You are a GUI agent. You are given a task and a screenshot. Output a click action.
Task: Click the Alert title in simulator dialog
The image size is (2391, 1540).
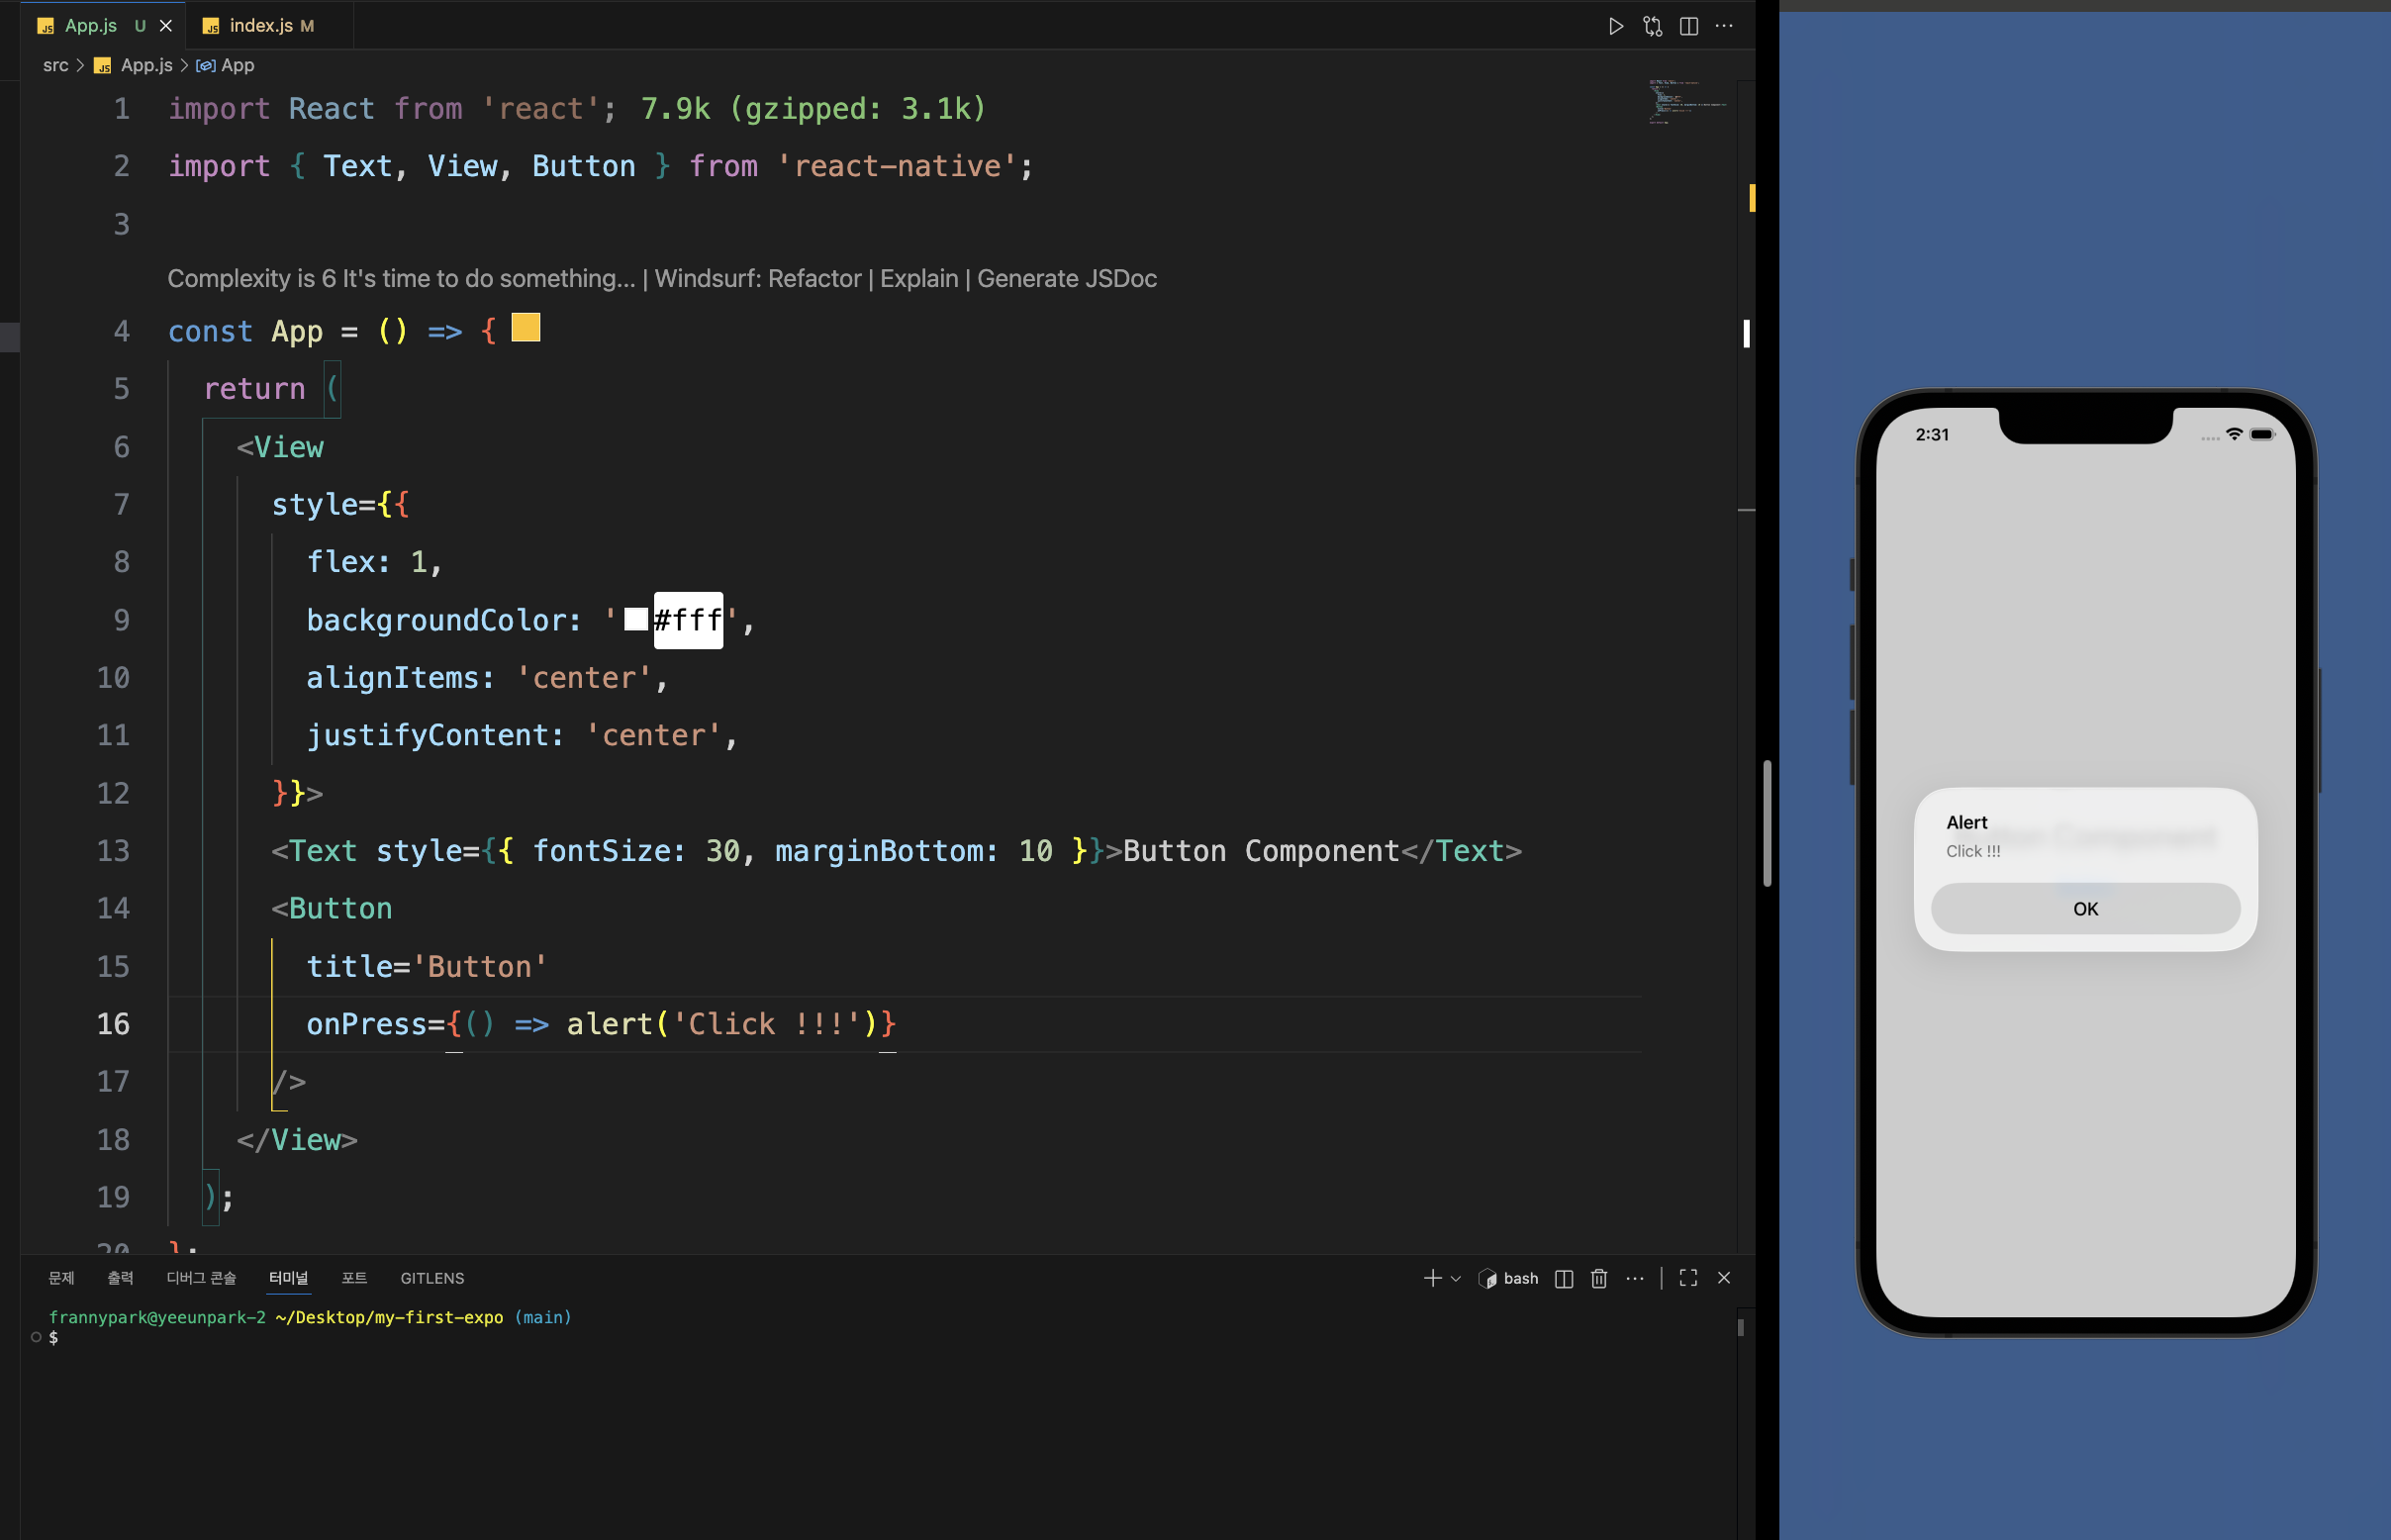(x=1966, y=822)
